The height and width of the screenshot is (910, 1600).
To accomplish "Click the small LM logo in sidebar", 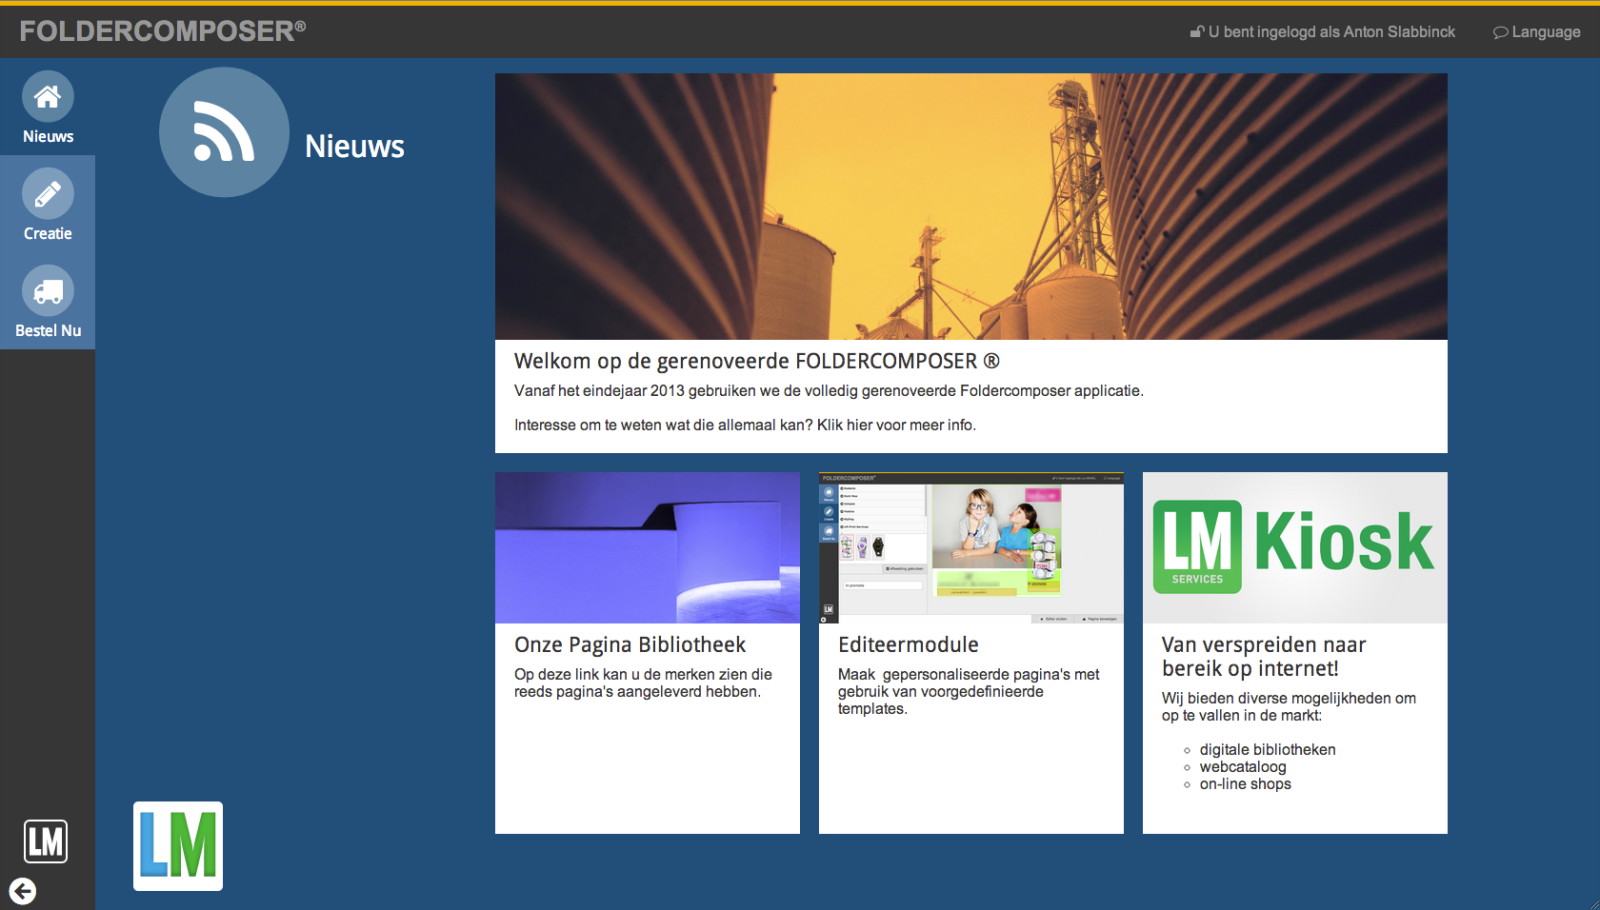I will click(46, 842).
